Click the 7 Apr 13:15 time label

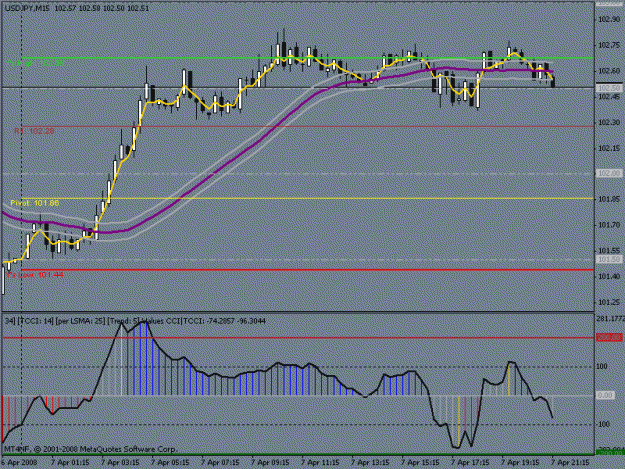[370, 463]
